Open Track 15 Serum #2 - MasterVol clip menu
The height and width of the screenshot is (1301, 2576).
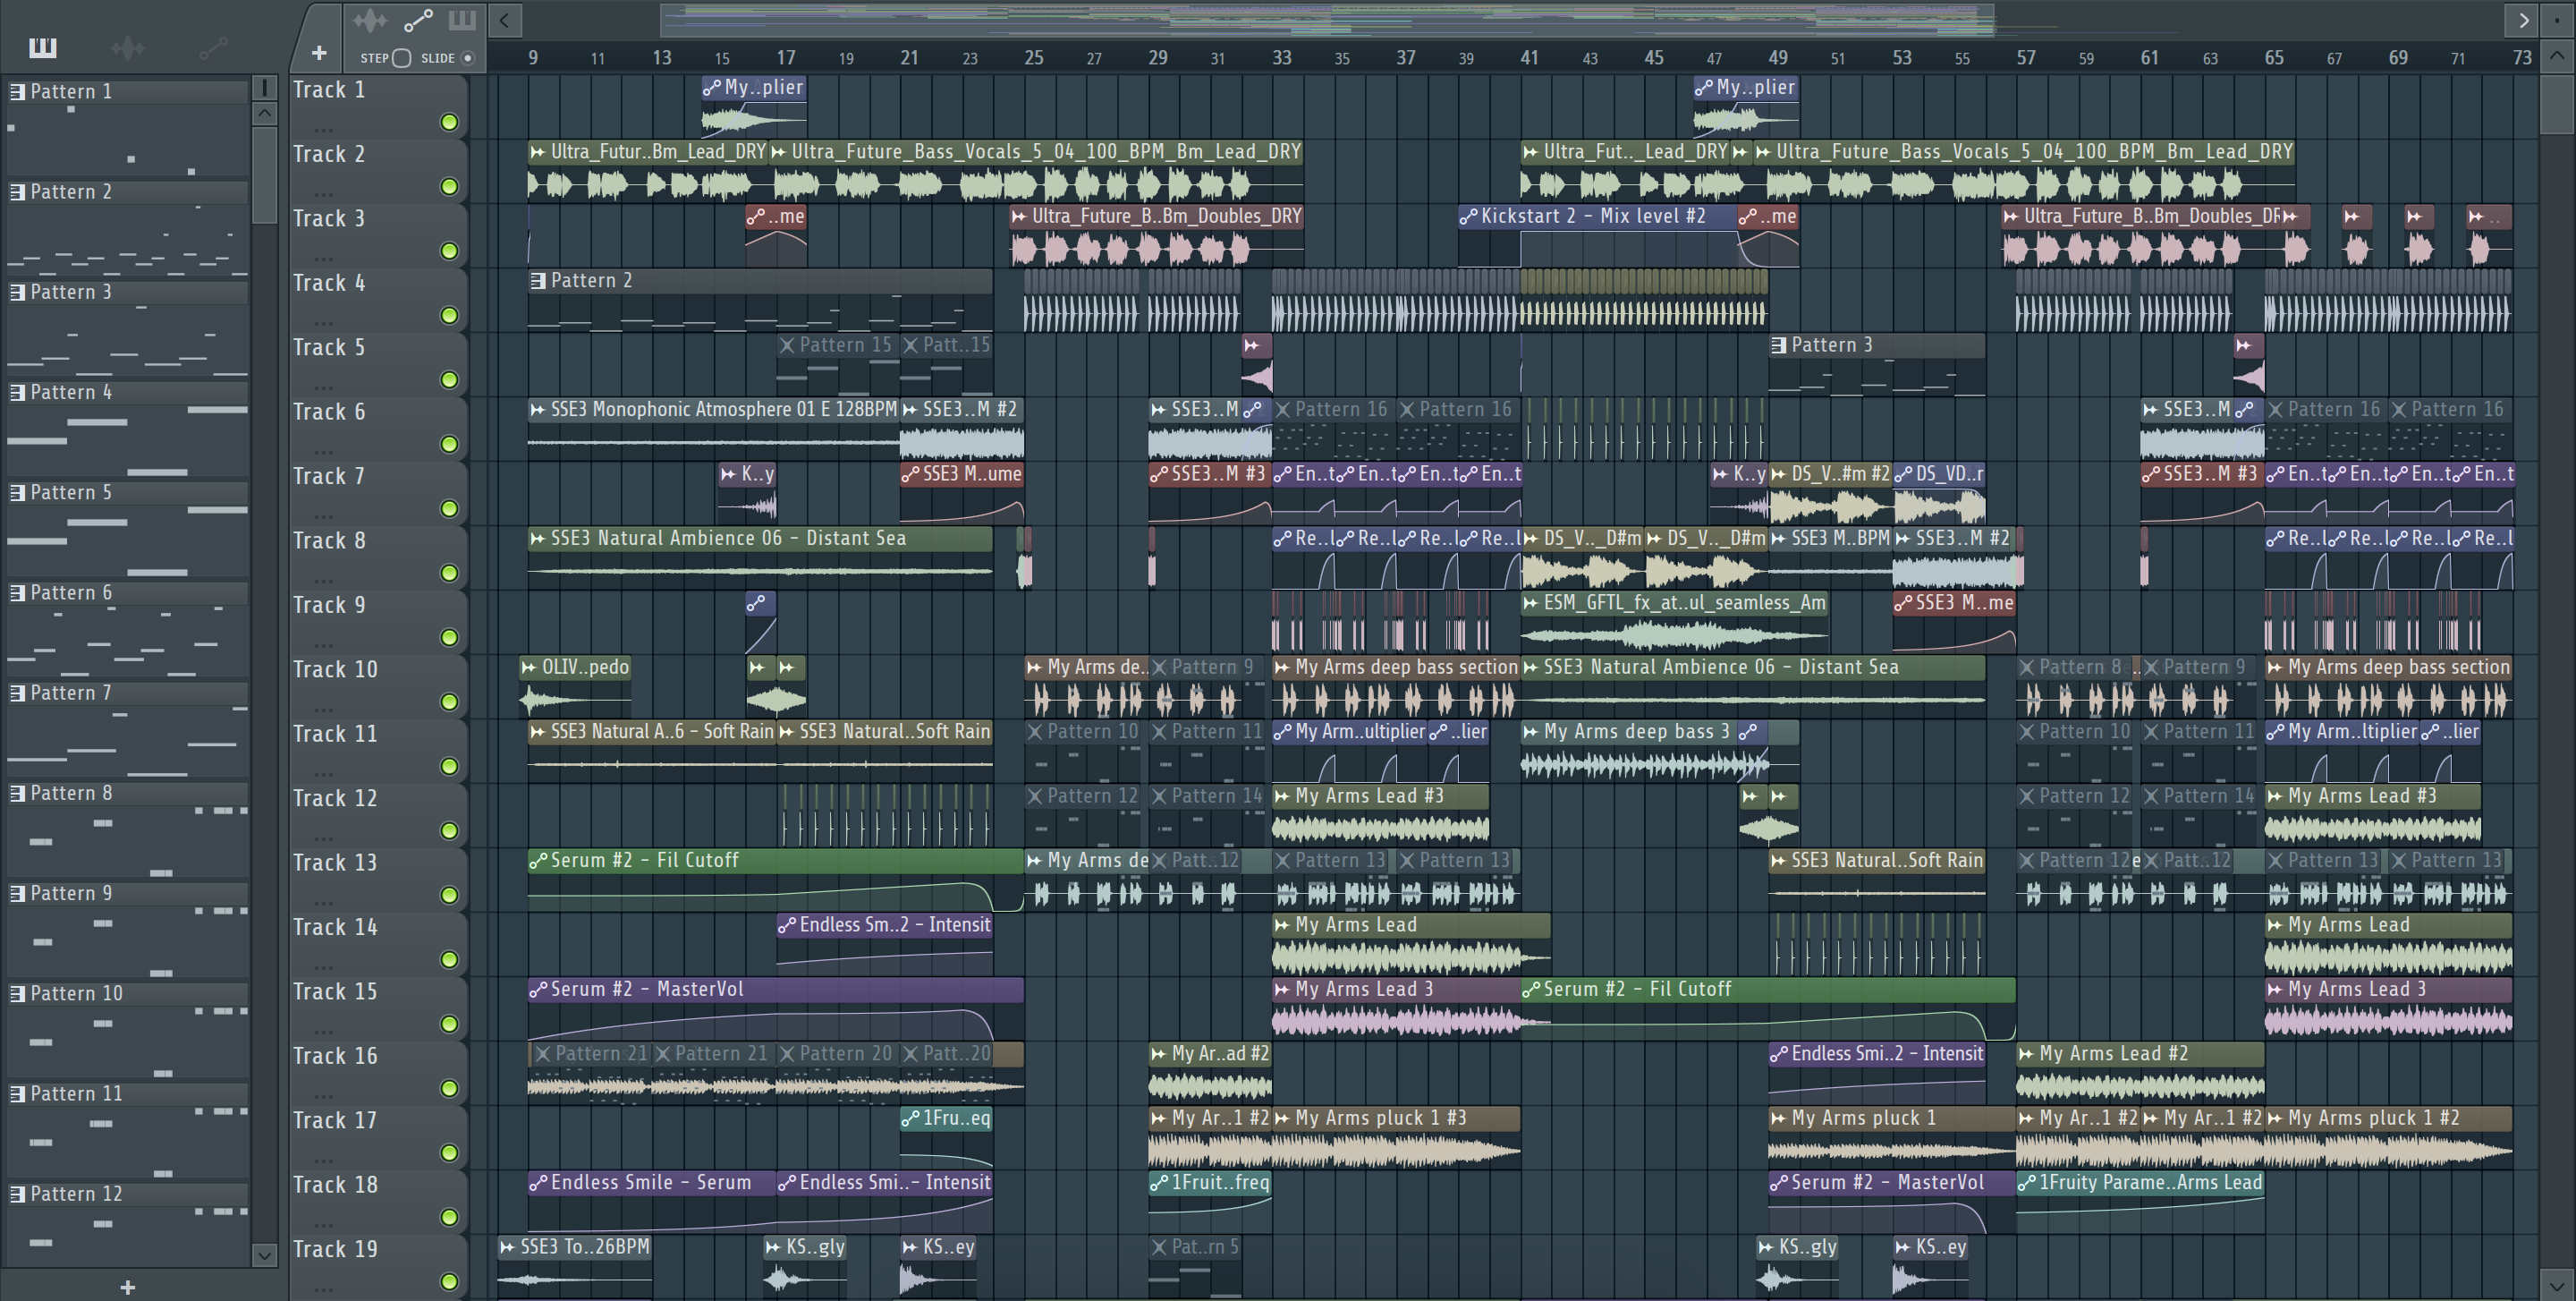coord(538,990)
